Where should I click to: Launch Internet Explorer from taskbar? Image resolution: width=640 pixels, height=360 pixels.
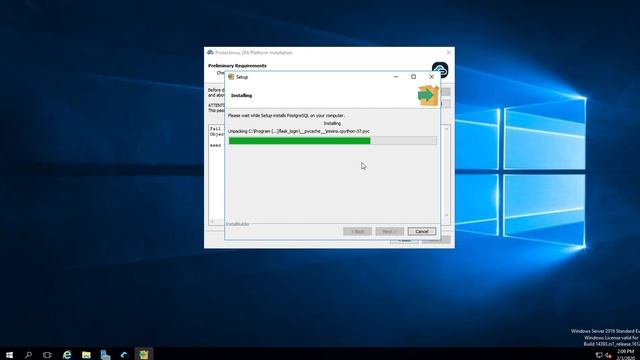[67, 355]
